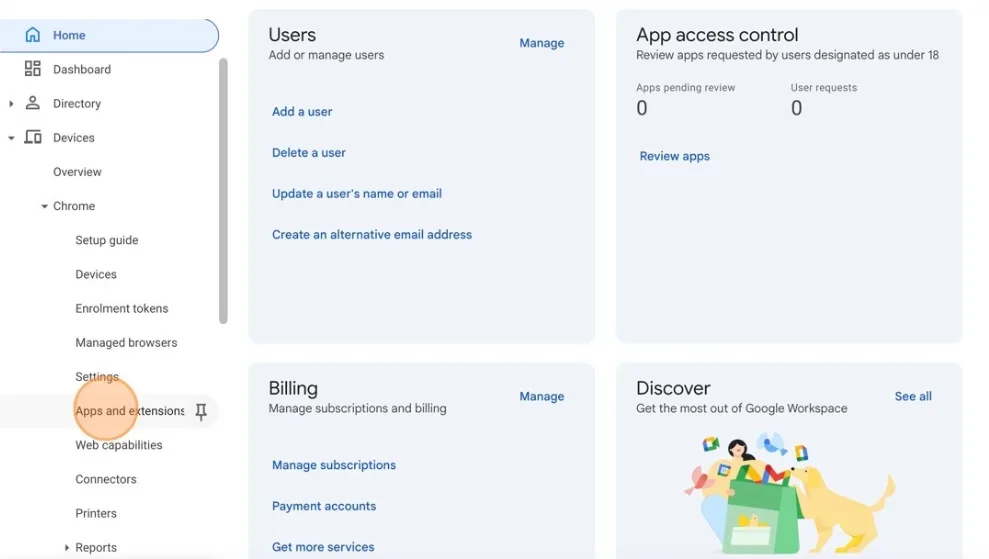989x559 pixels.
Task: Click the Review apps link
Action: pos(674,156)
